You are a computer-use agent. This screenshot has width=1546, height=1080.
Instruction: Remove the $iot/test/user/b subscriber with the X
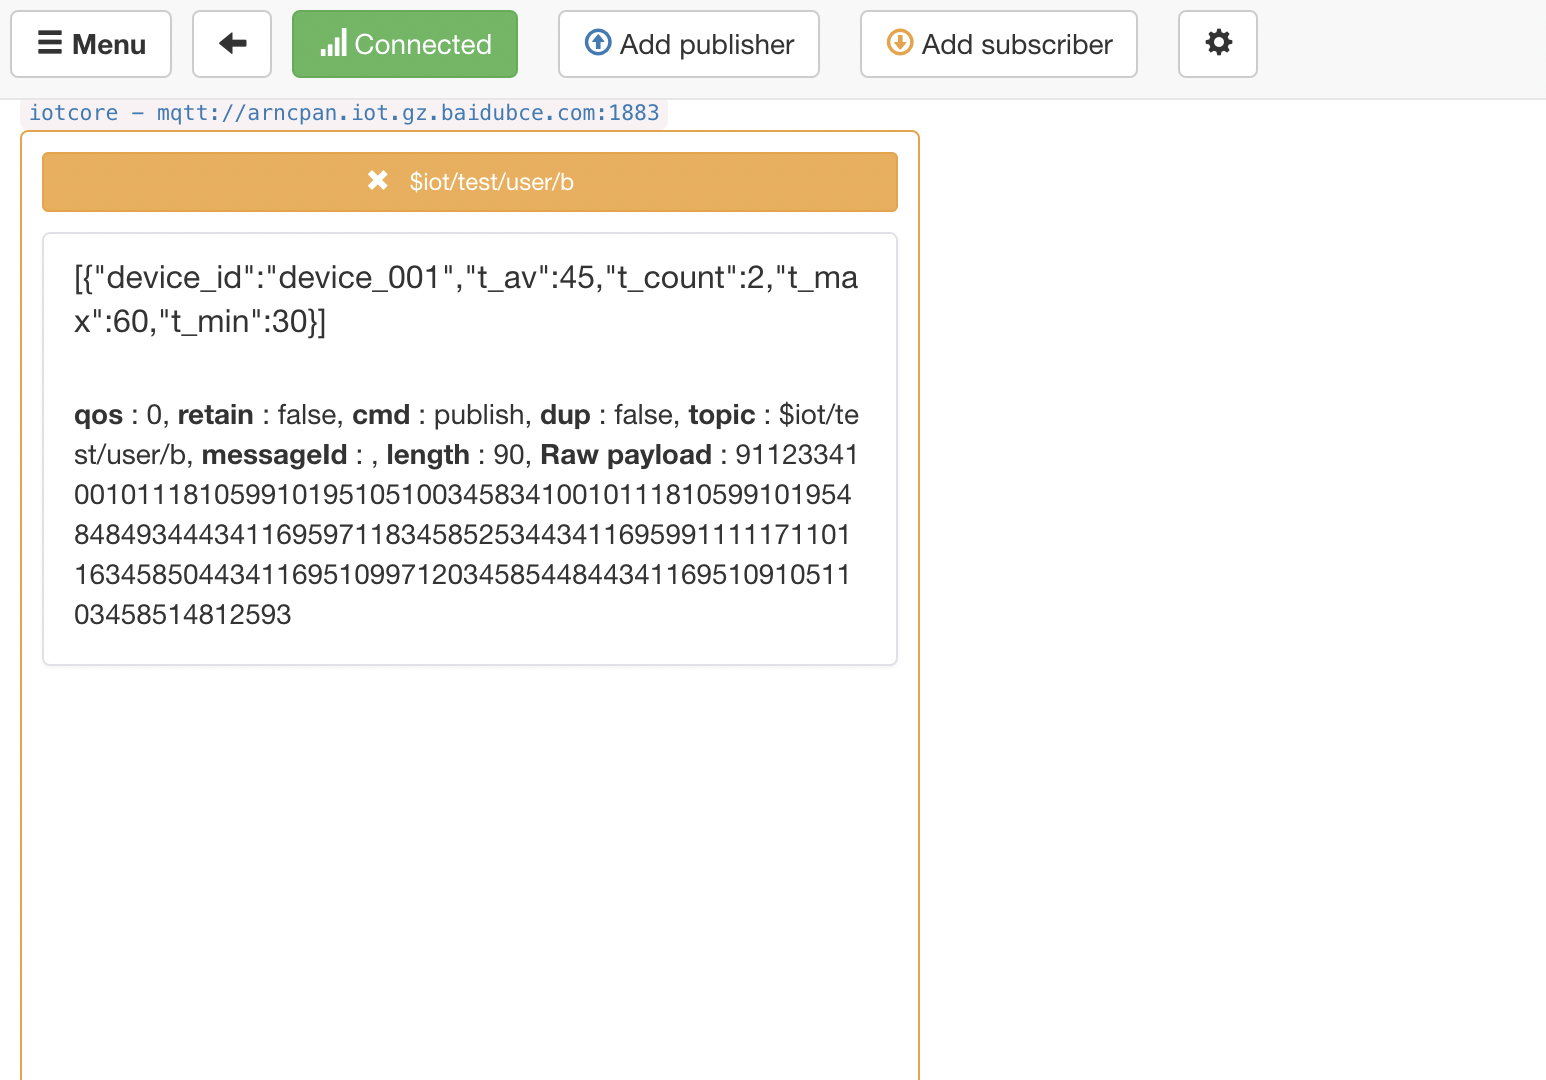377,181
